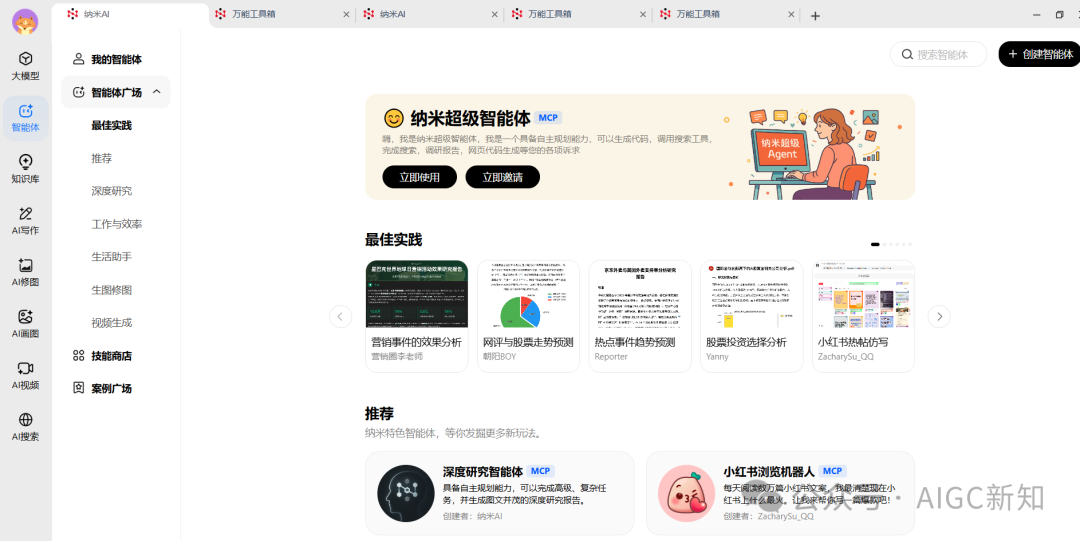Click the 深度研究智能体 title
Viewport: 1080px width, 541px height.
[x=483, y=471]
